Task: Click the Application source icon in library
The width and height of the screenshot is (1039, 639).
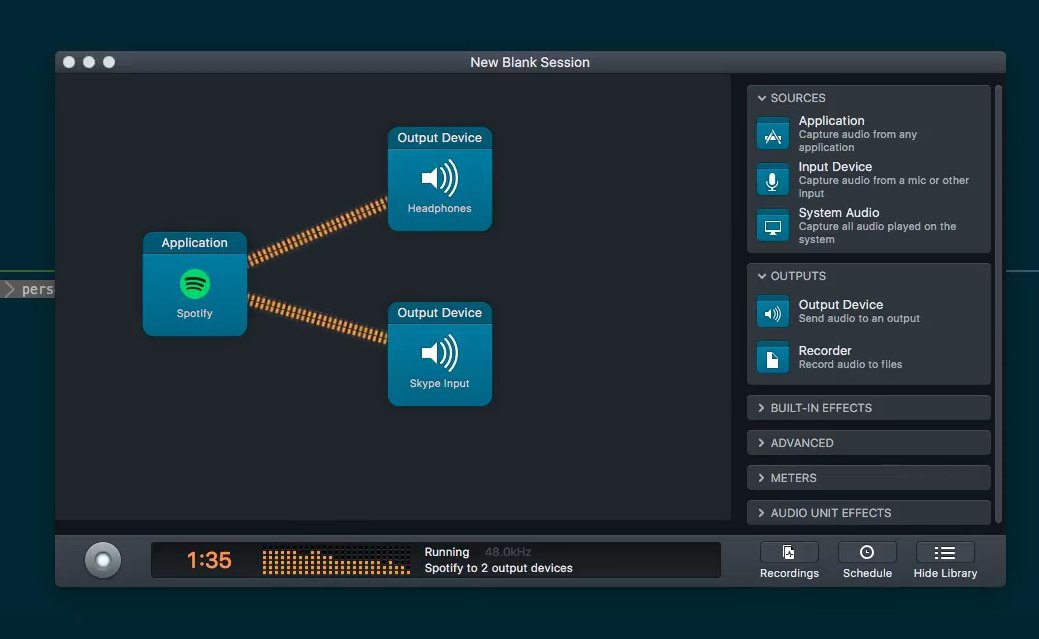Action: [x=773, y=134]
